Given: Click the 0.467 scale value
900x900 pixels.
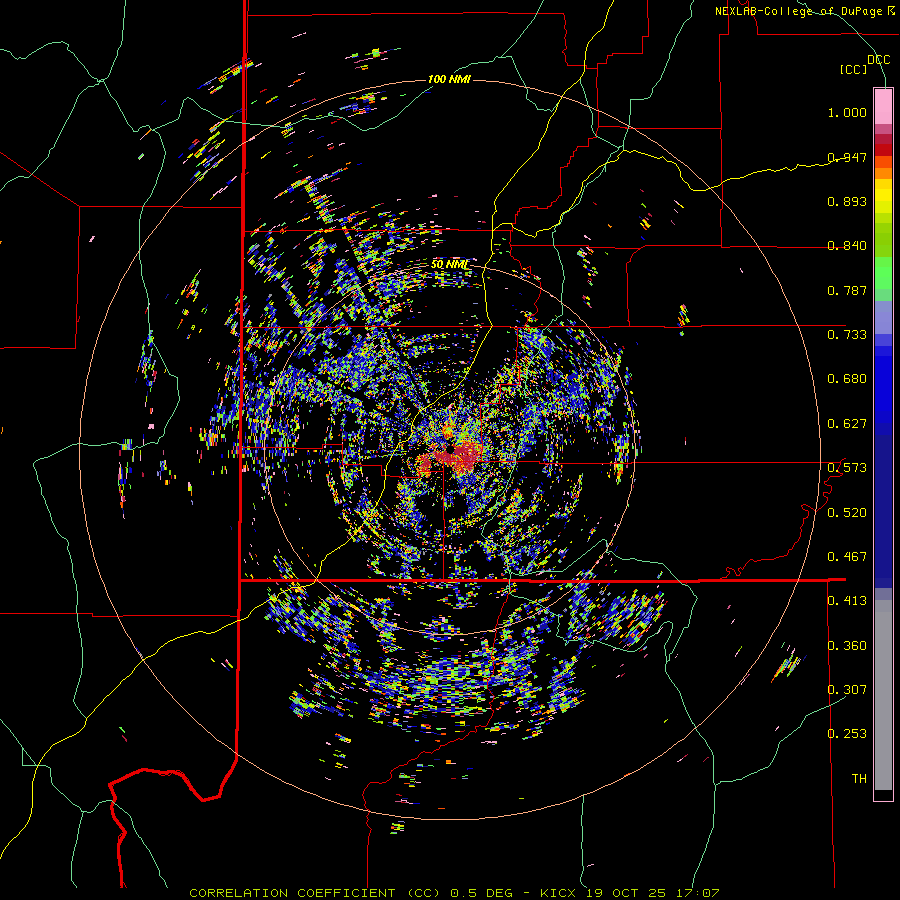Looking at the screenshot, I should [847, 557].
